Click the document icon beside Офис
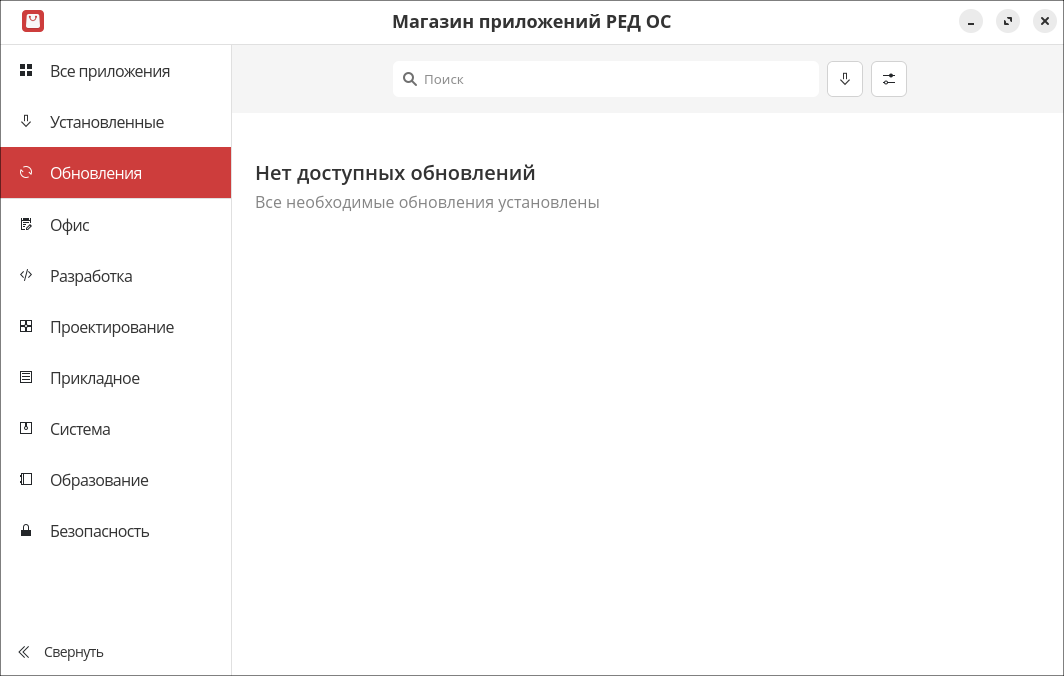Screen dimensions: 1064x676 click(26, 225)
